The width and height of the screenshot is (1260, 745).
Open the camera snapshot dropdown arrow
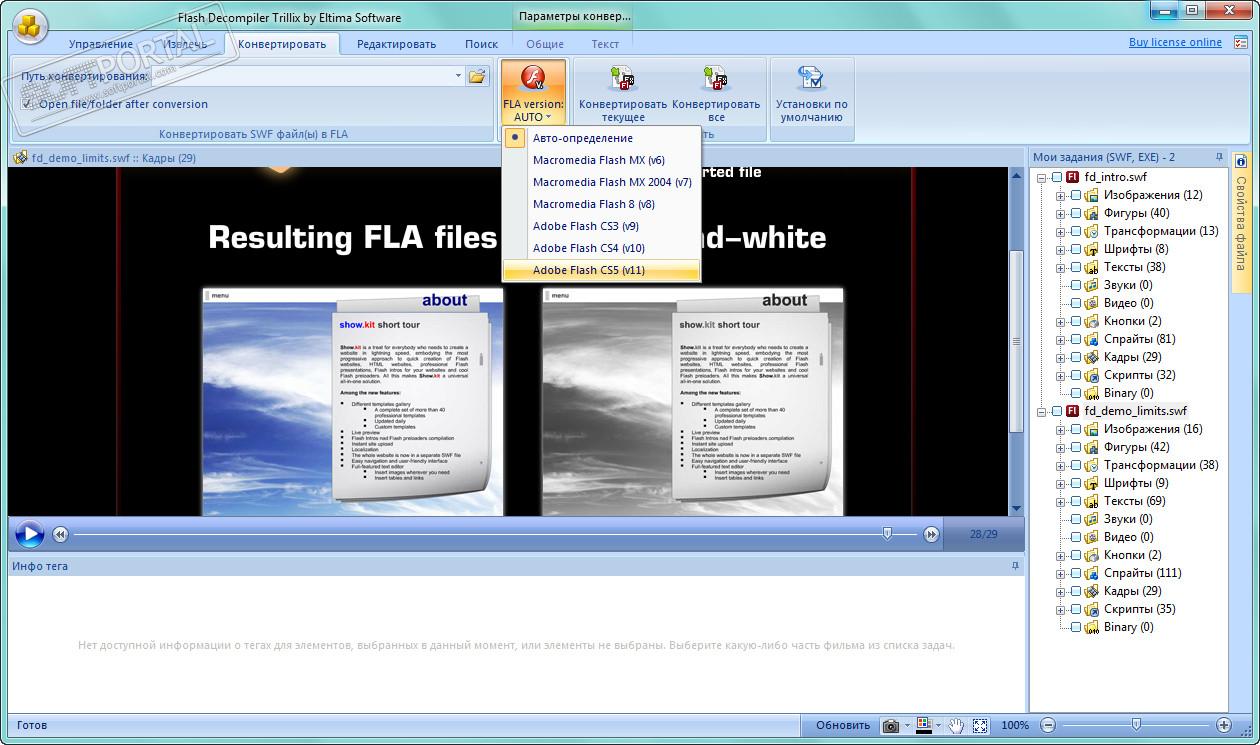tap(907, 726)
